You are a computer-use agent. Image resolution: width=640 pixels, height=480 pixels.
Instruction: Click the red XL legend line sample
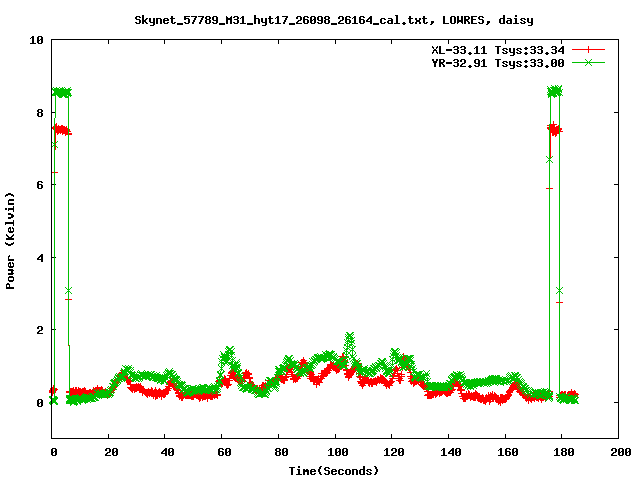click(x=588, y=50)
